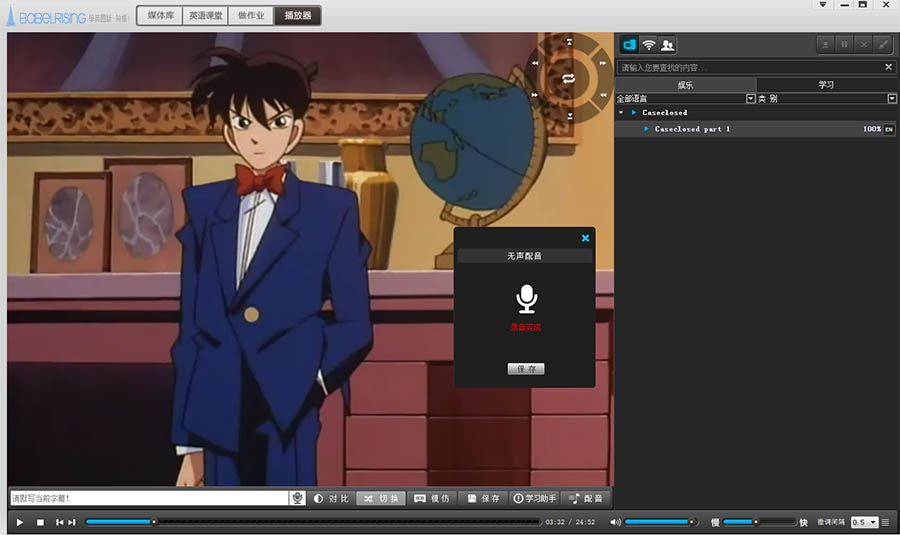Adjust the volume slider
The image size is (900, 535).
(x=661, y=522)
